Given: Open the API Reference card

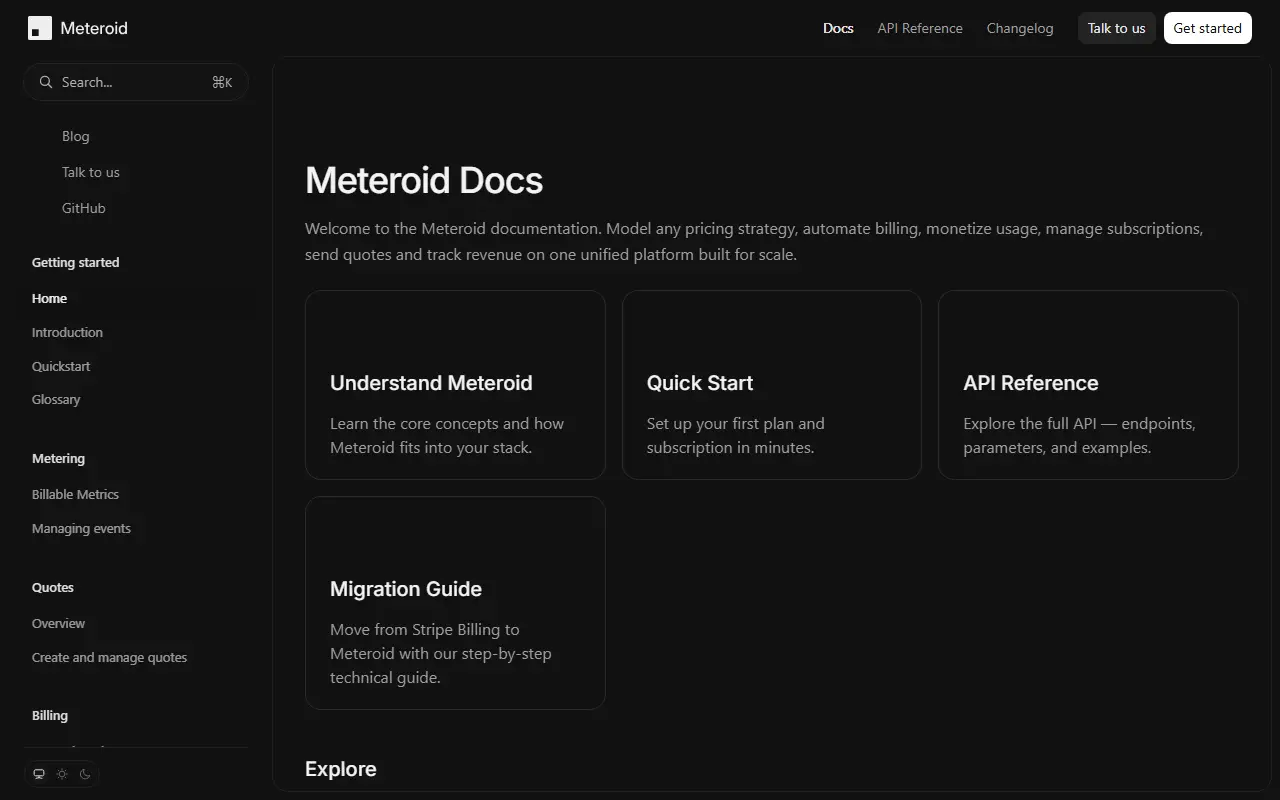Looking at the screenshot, I should point(1088,385).
